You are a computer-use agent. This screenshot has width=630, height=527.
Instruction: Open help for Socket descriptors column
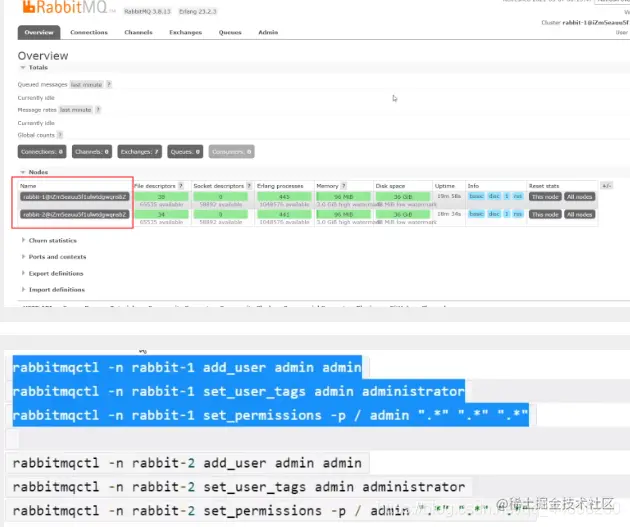(249, 186)
